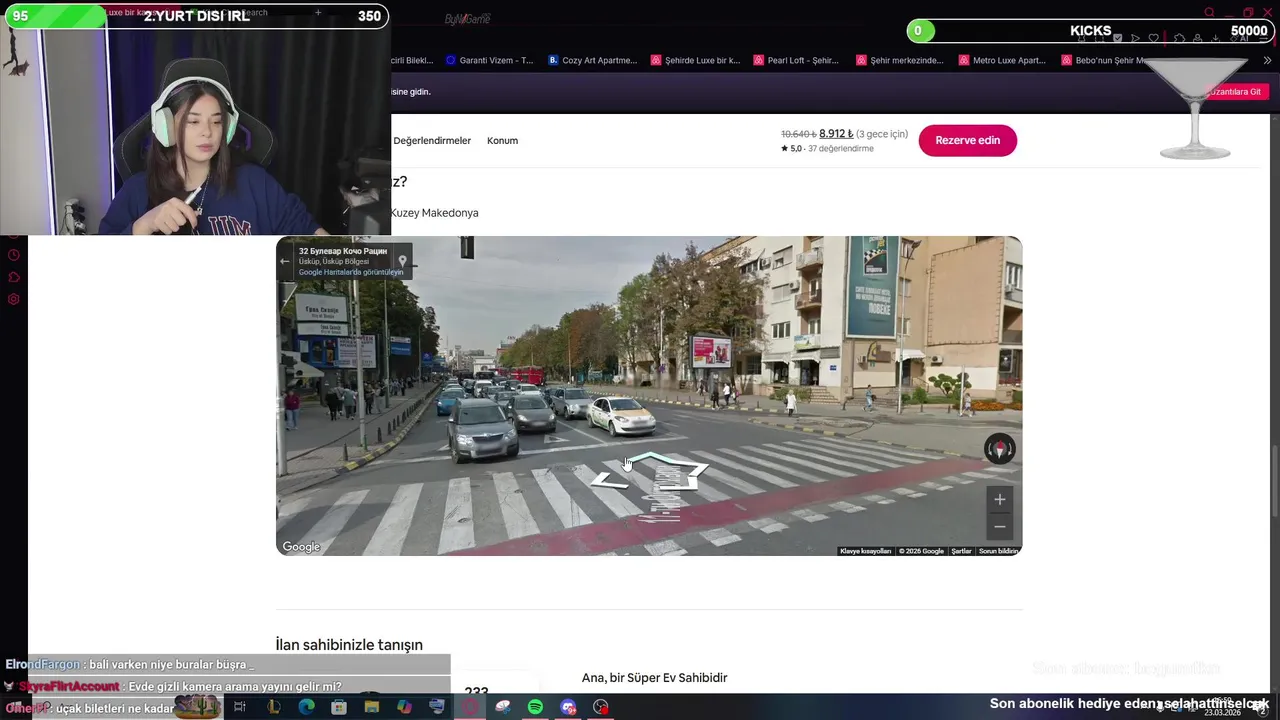
Task: Open Microsoft Store from the taskbar
Action: (x=339, y=707)
